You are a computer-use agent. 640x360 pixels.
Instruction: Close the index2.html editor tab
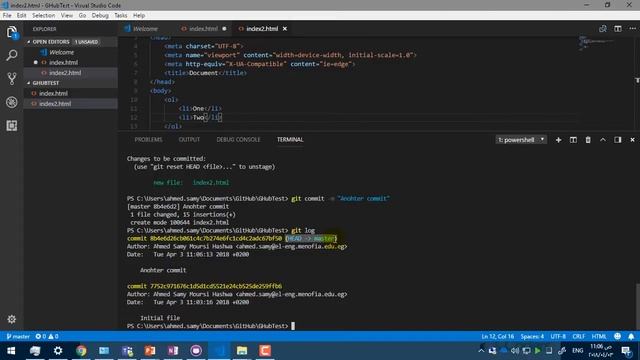285,29
